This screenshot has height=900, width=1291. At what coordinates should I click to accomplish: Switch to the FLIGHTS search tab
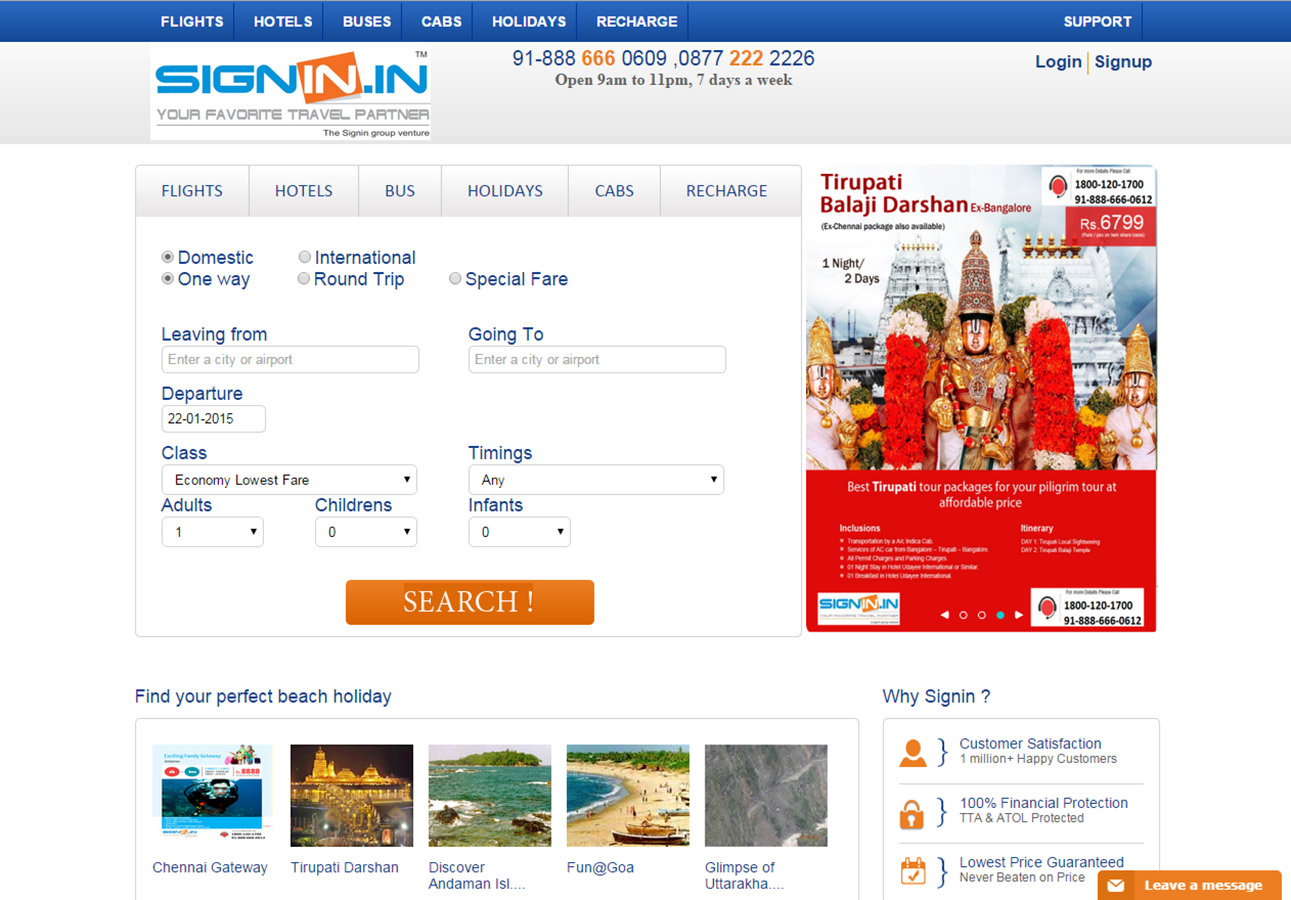pyautogui.click(x=192, y=191)
